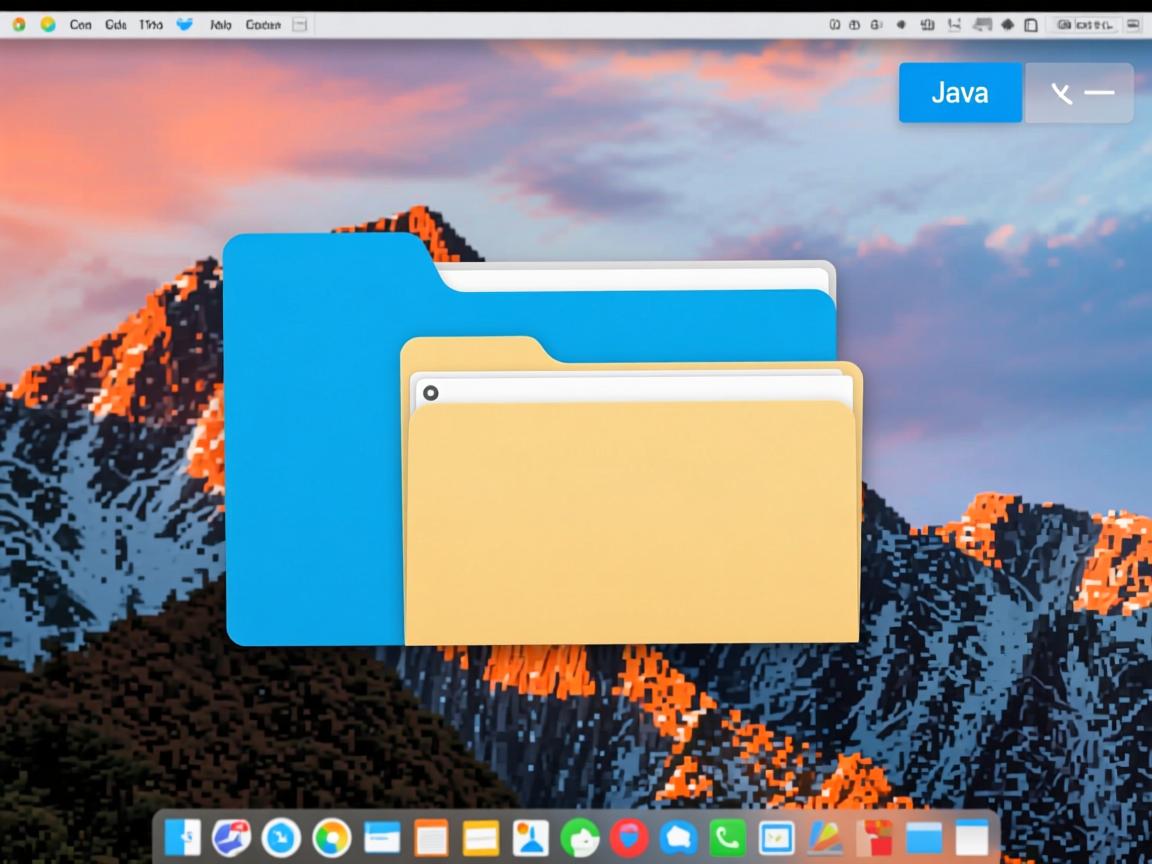1152x864 pixels.
Task: Open the blue speech bubble messenger icon
Action: point(679,837)
